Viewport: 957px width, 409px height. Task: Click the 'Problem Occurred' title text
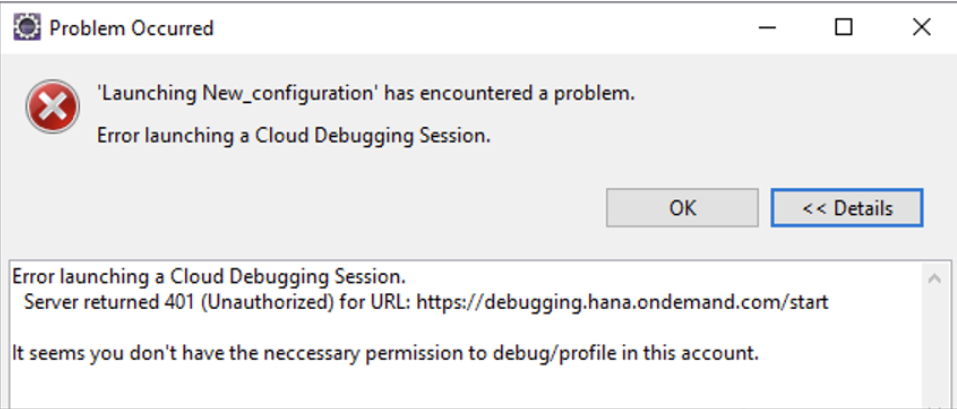point(131,28)
